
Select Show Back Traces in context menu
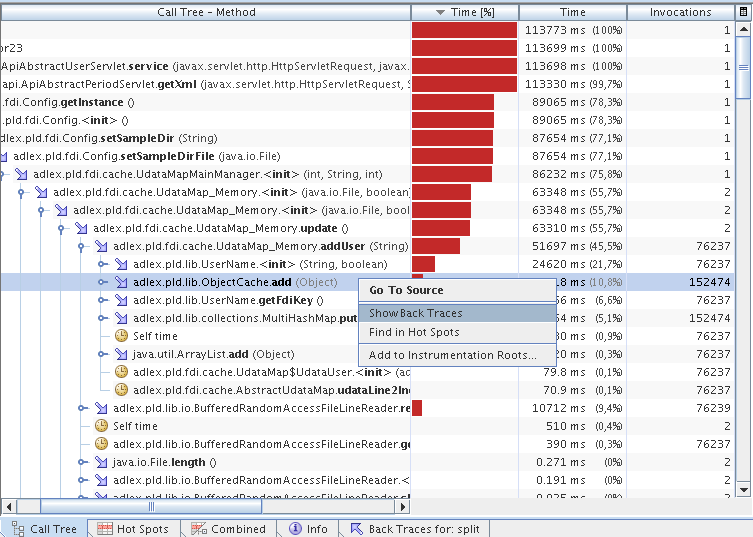point(457,313)
